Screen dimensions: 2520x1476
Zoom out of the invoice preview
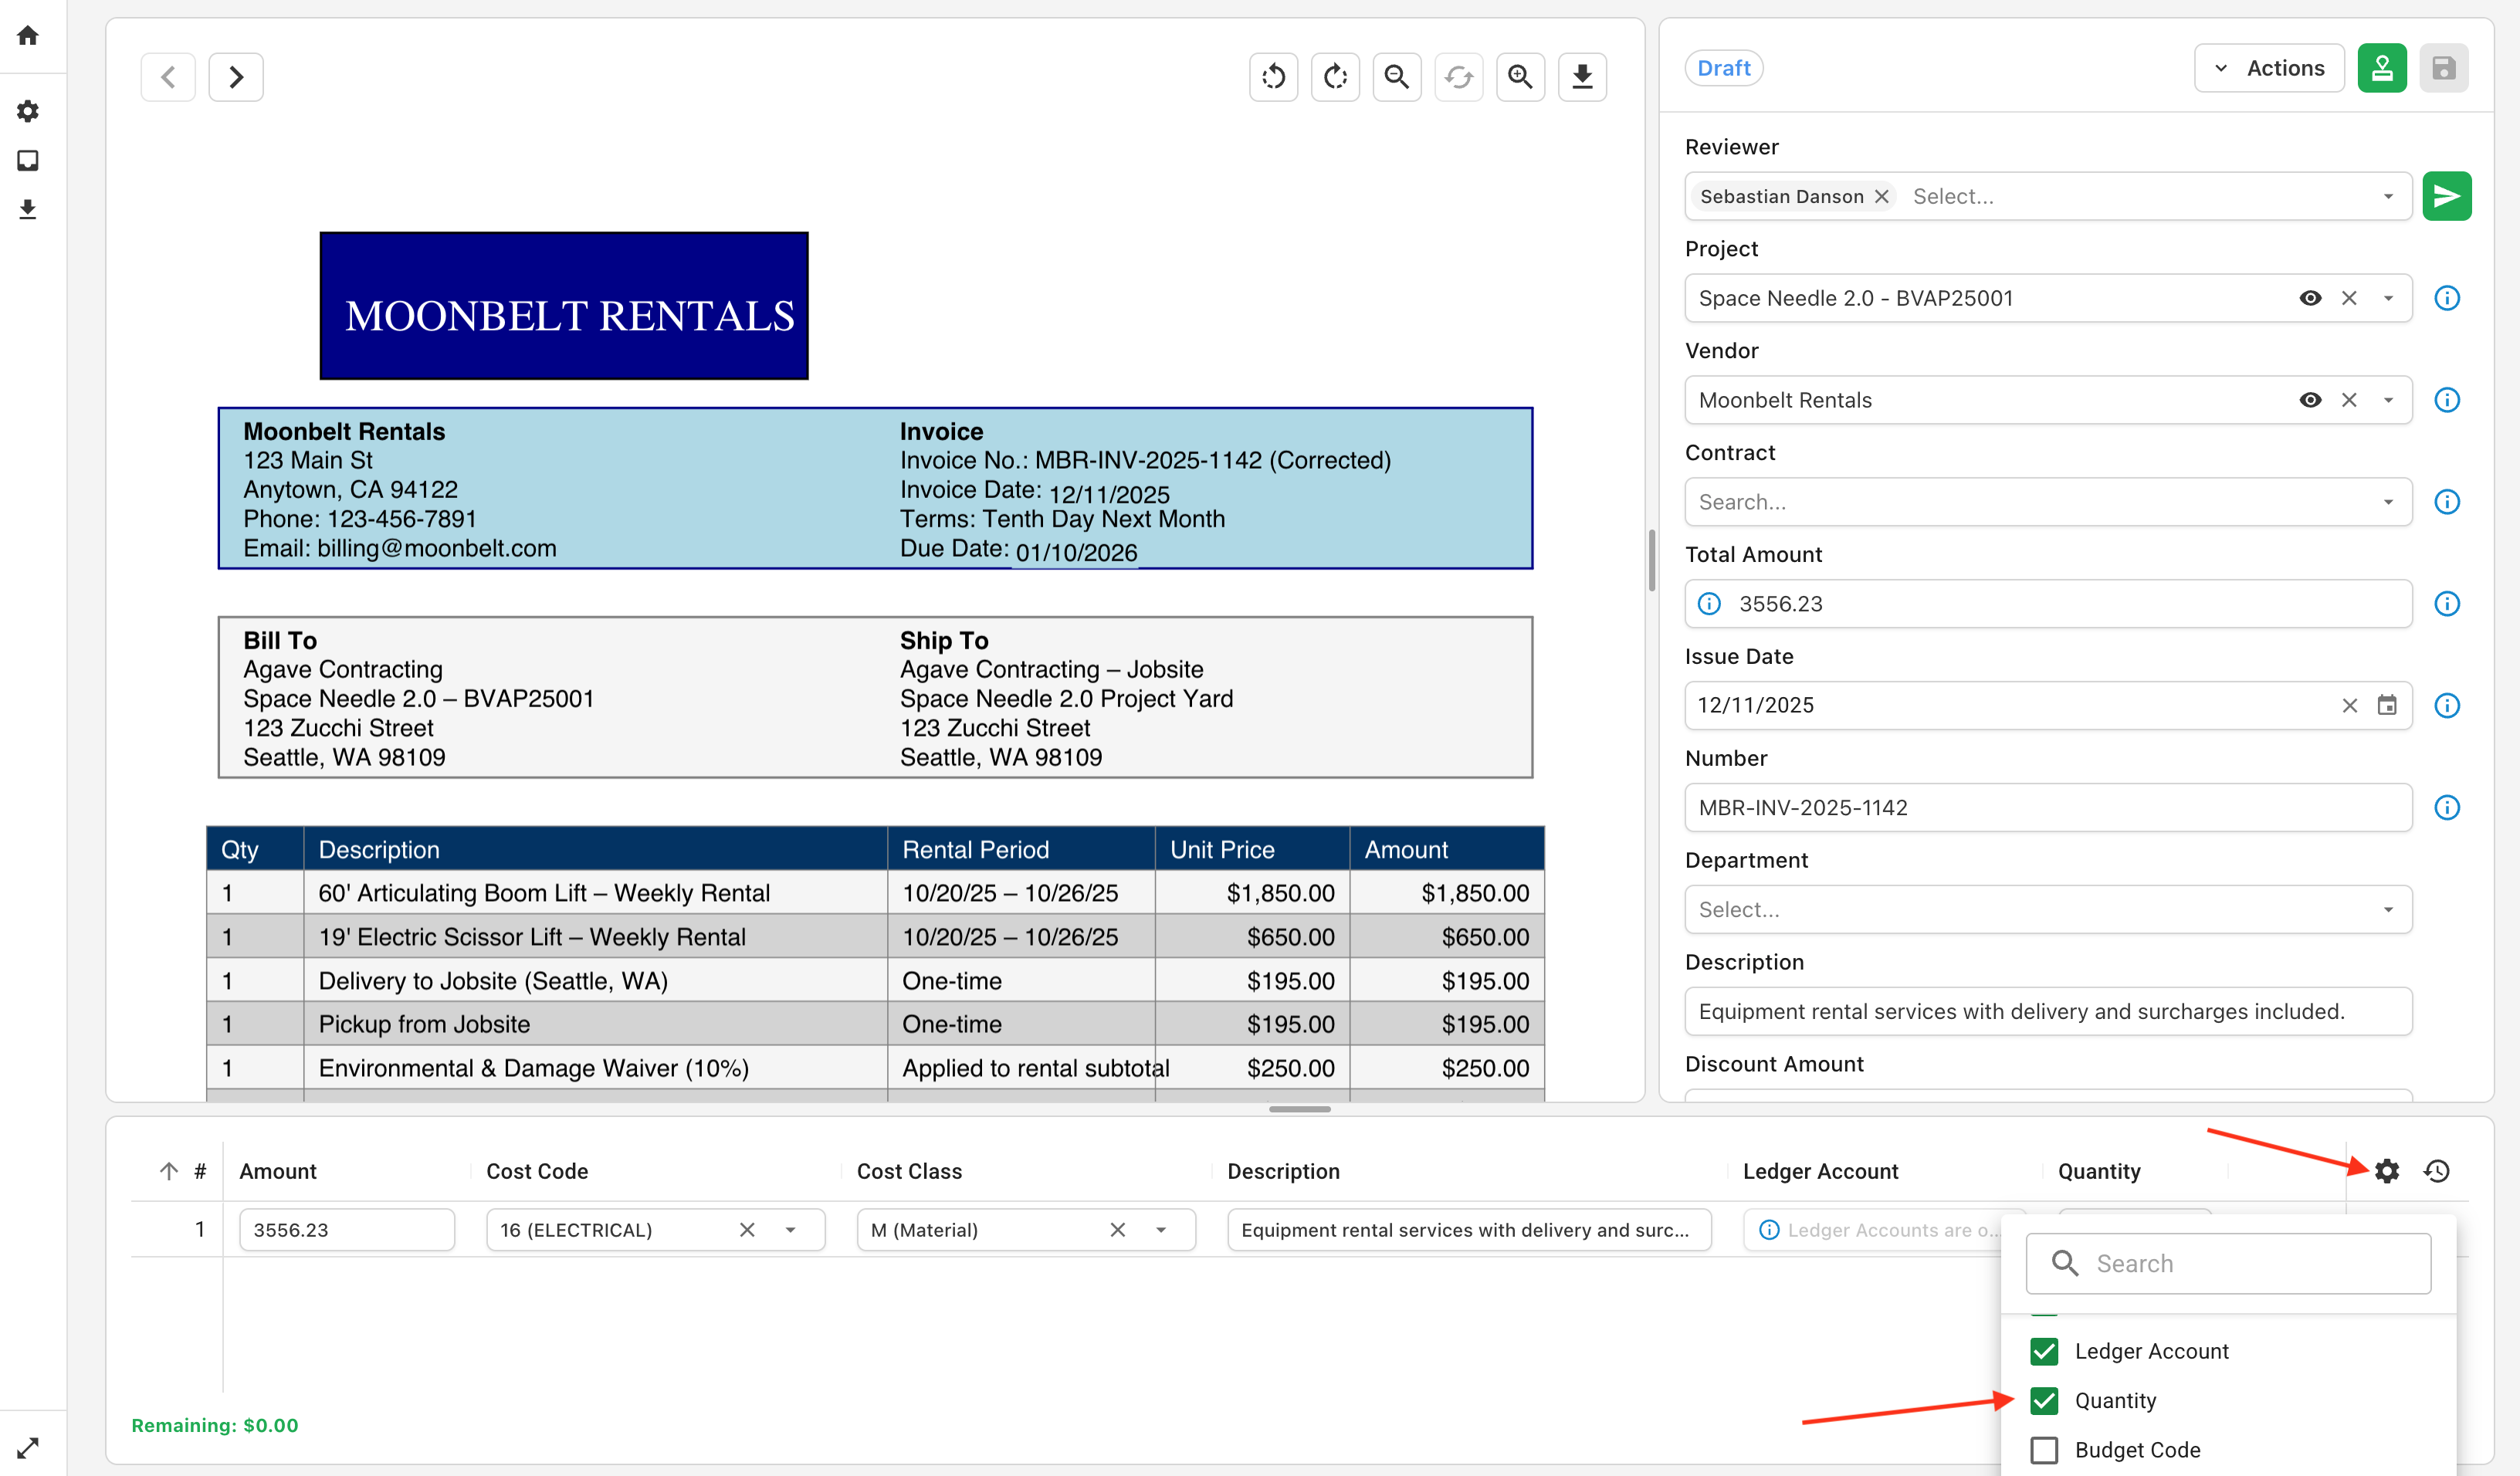coord(1397,77)
